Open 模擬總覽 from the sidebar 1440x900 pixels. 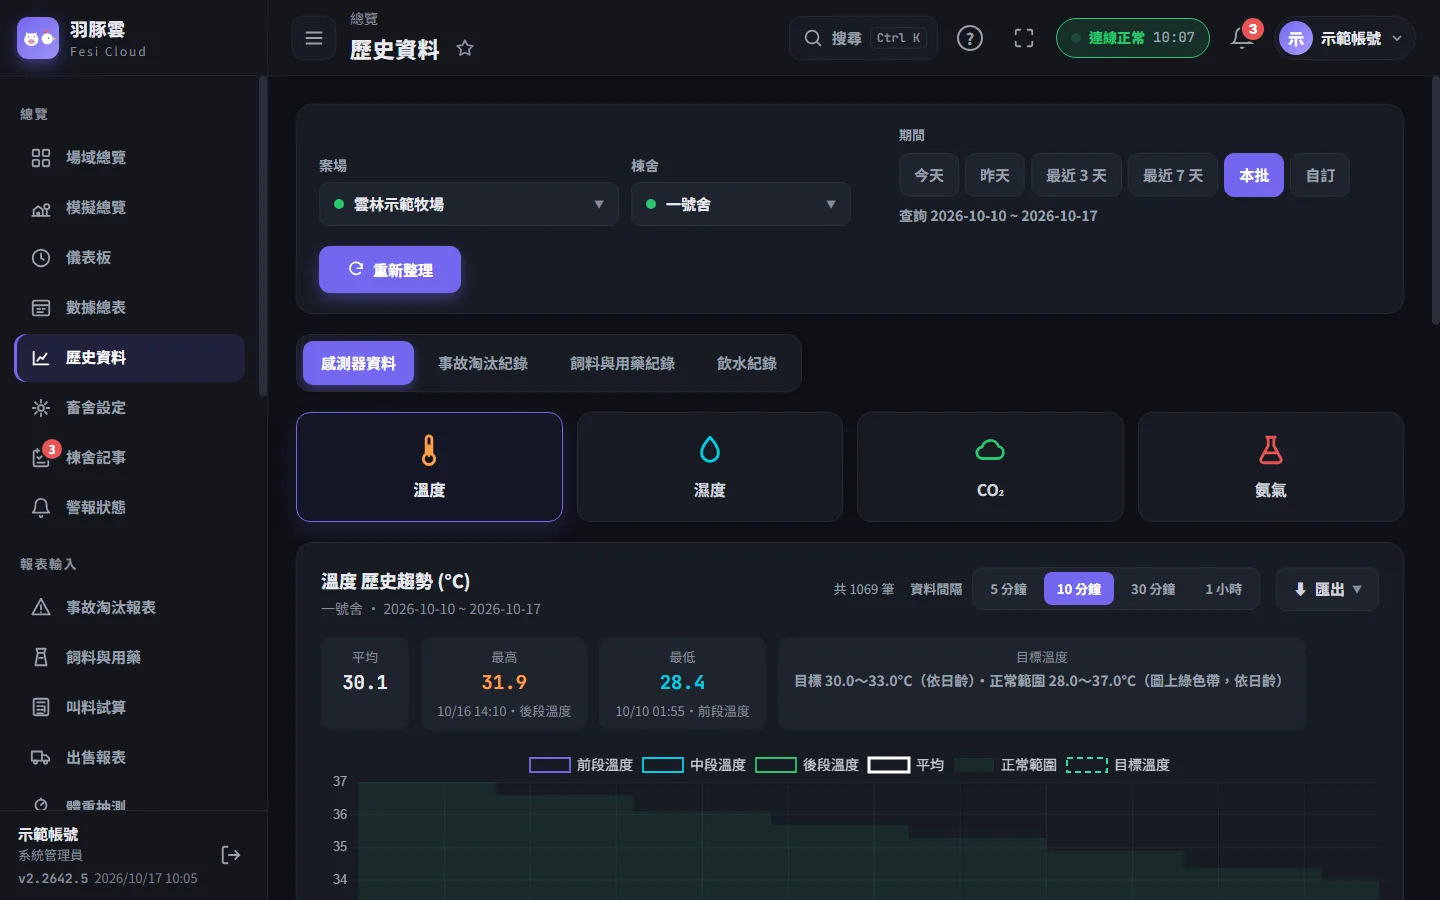pos(130,208)
